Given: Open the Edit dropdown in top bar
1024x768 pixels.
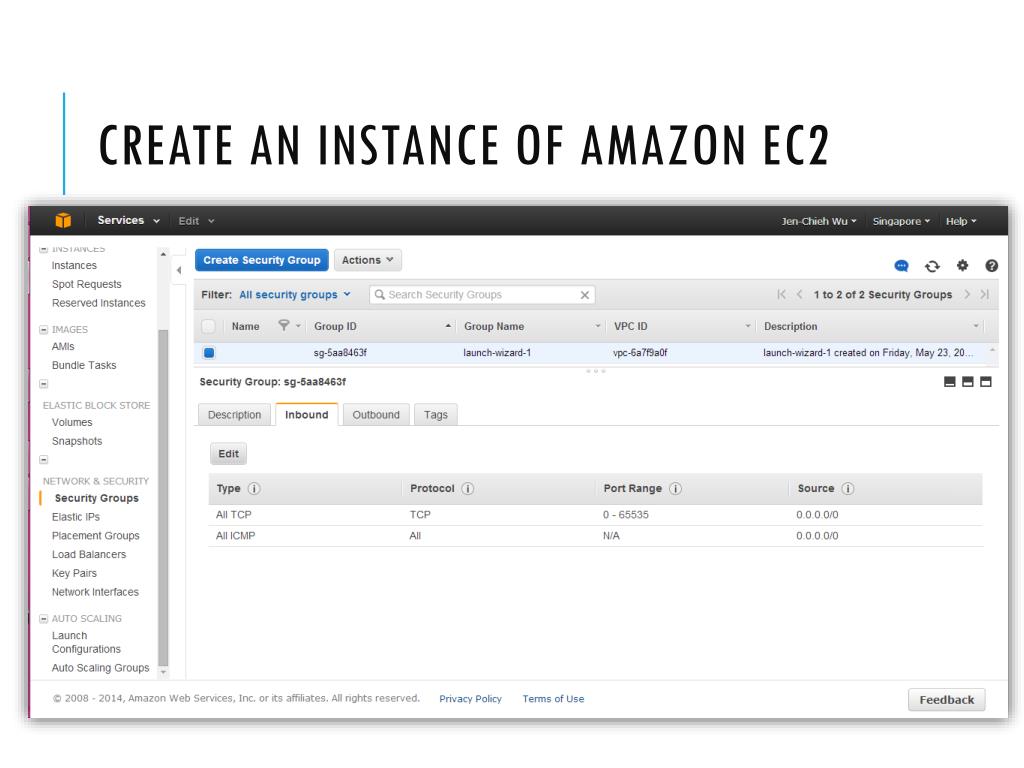Looking at the screenshot, I should (x=196, y=221).
